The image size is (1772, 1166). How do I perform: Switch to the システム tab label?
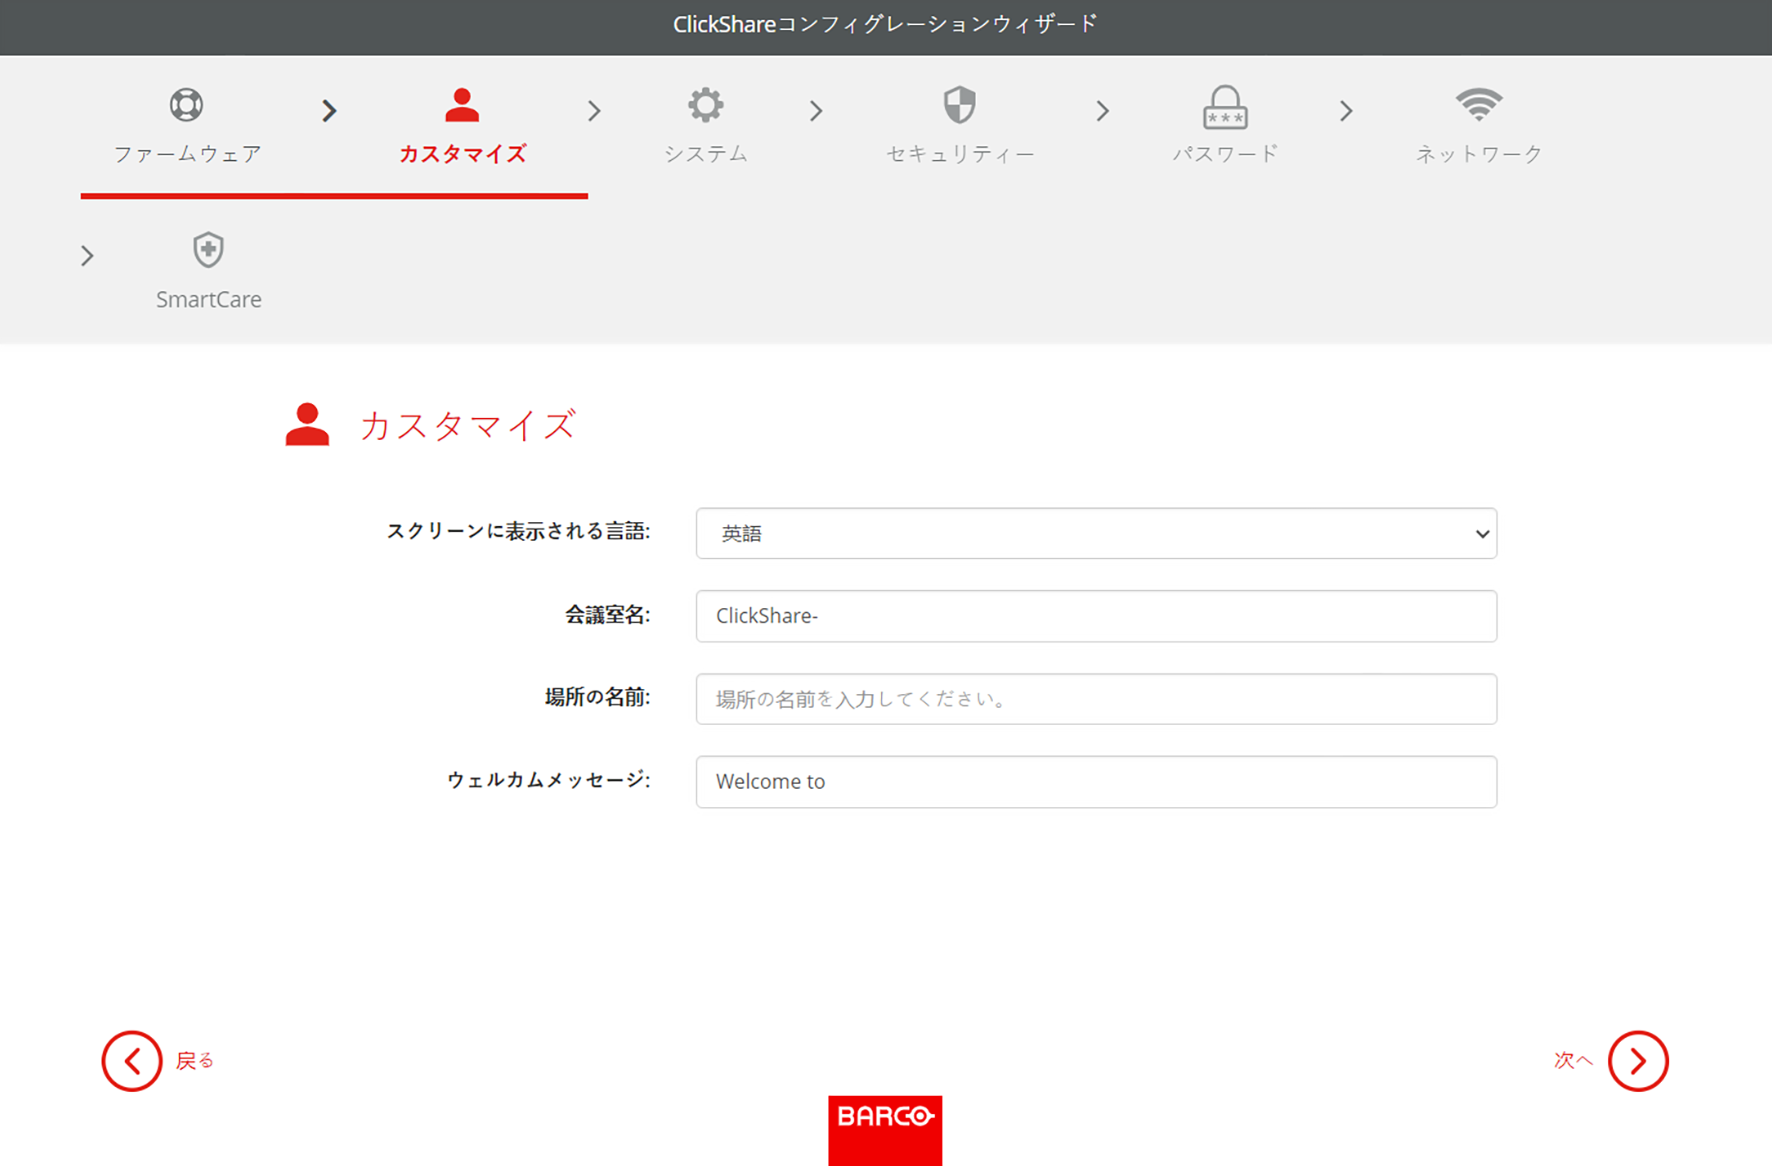coord(706,153)
